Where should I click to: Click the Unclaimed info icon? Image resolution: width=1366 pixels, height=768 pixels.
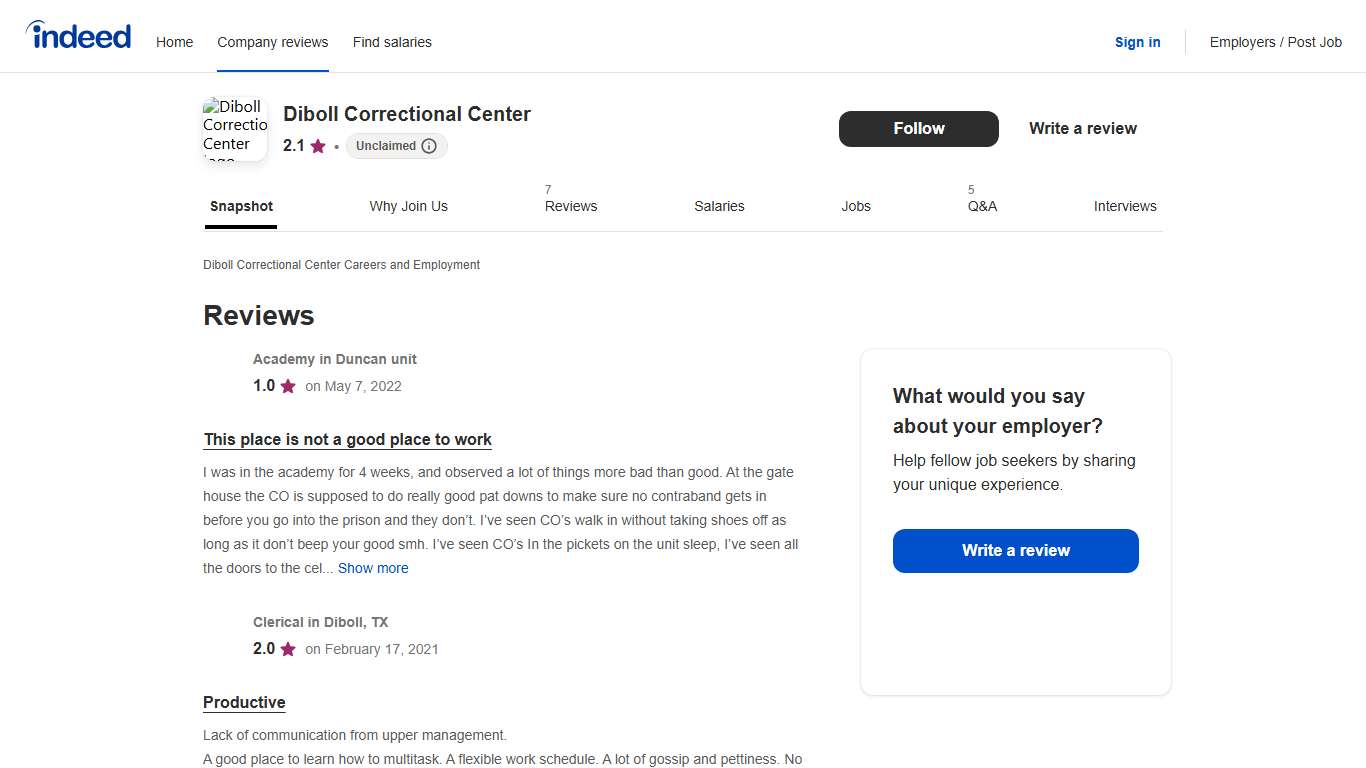[429, 146]
